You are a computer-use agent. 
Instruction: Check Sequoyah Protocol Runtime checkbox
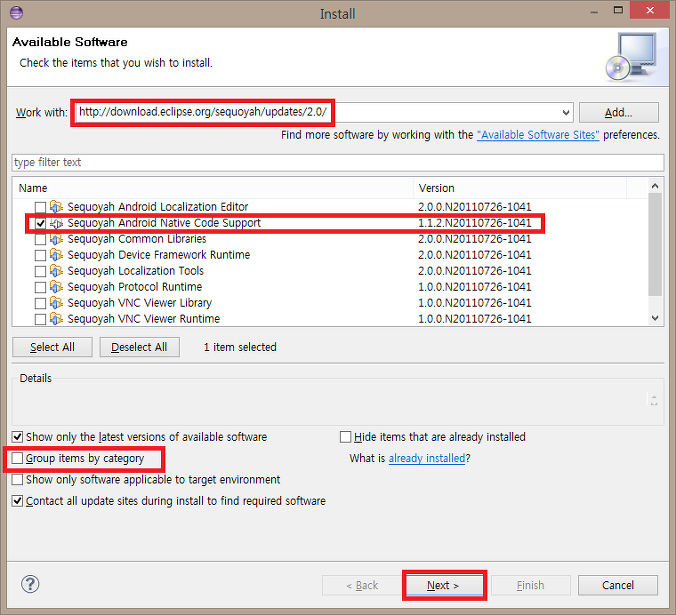click(40, 287)
